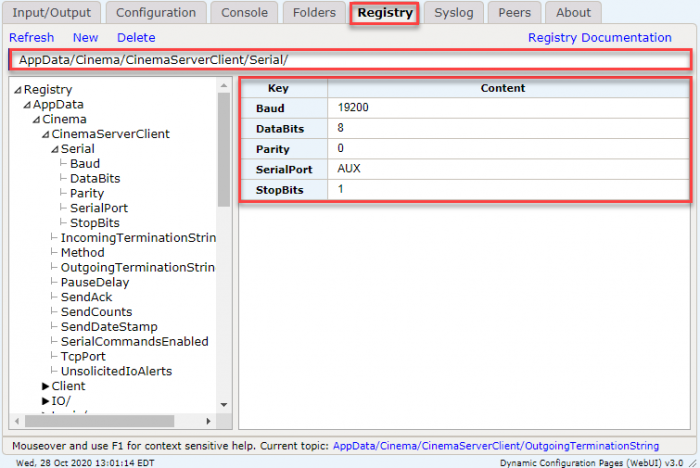Expand the Client tree node

[45, 386]
